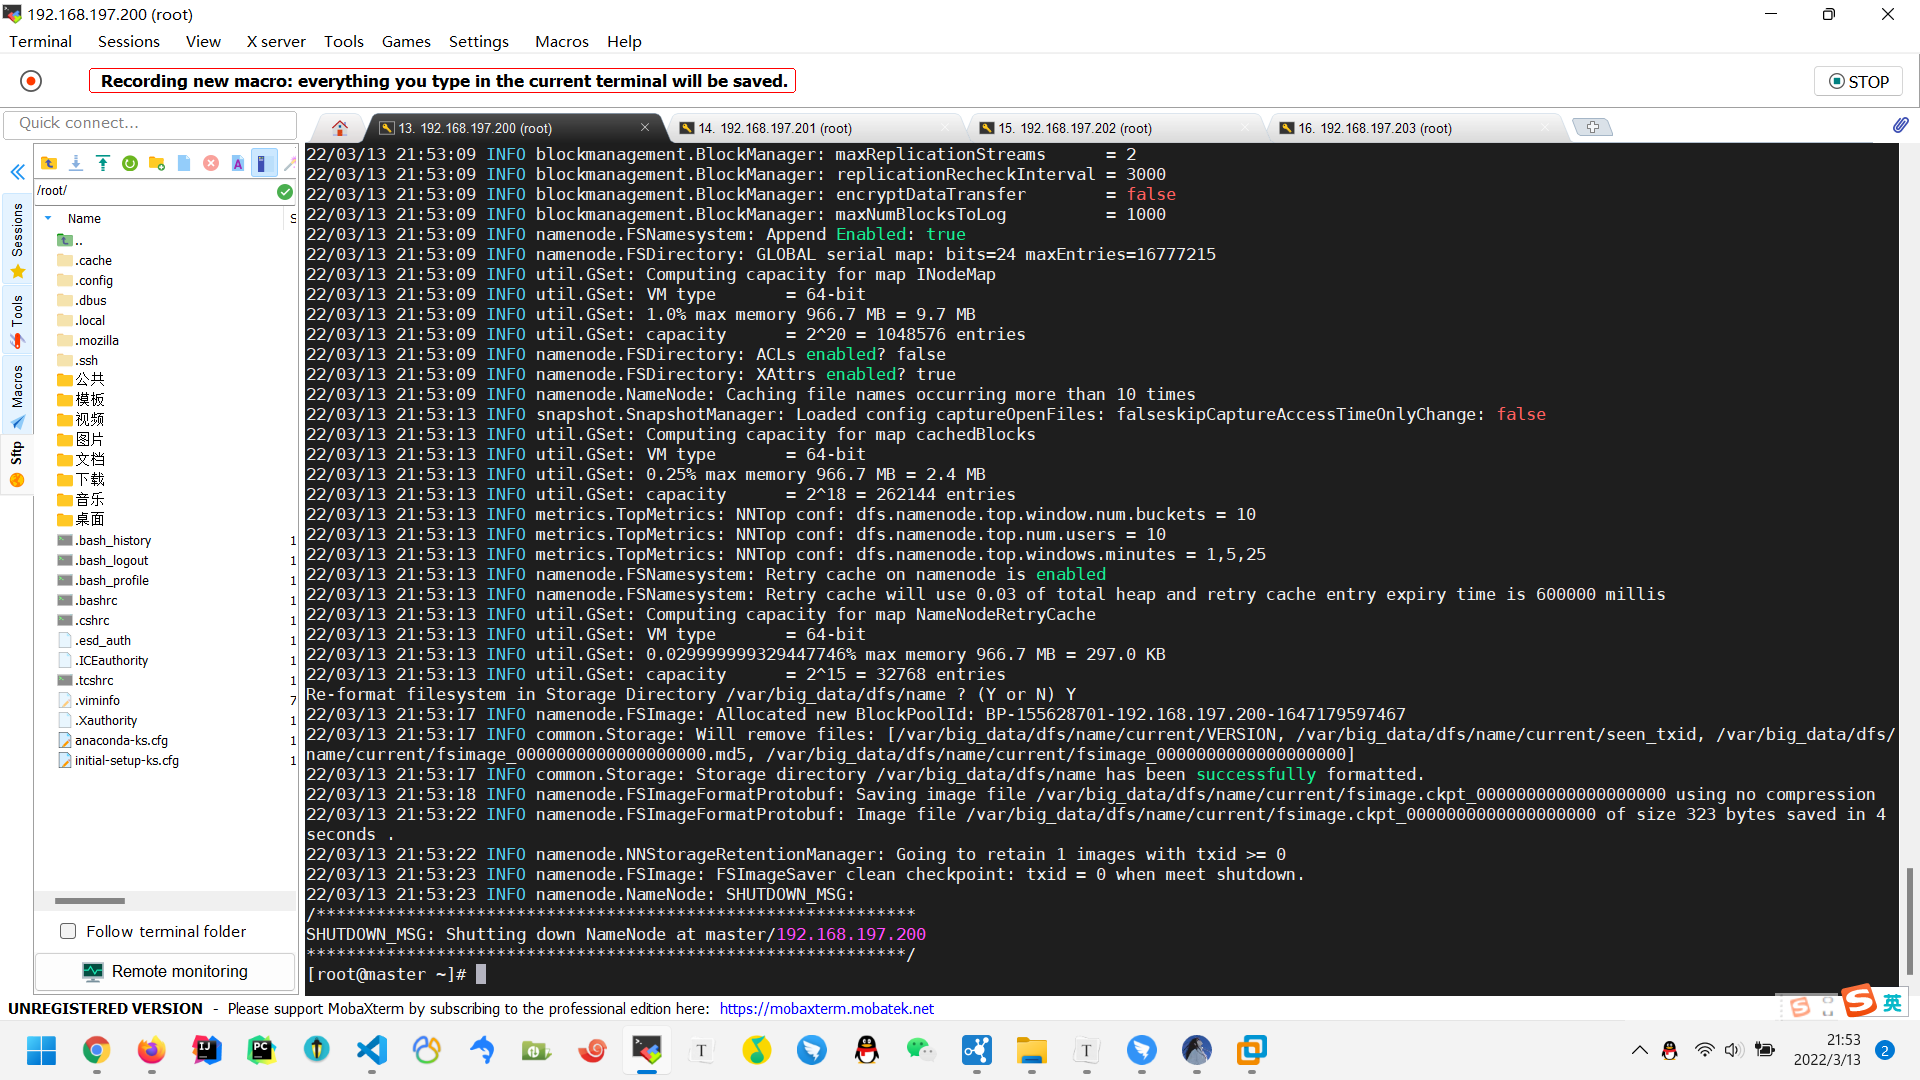Open the Macros menu

562,41
